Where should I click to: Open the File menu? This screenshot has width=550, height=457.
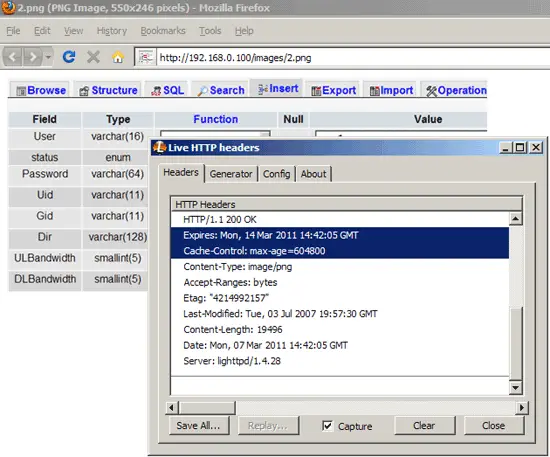pyautogui.click(x=13, y=31)
